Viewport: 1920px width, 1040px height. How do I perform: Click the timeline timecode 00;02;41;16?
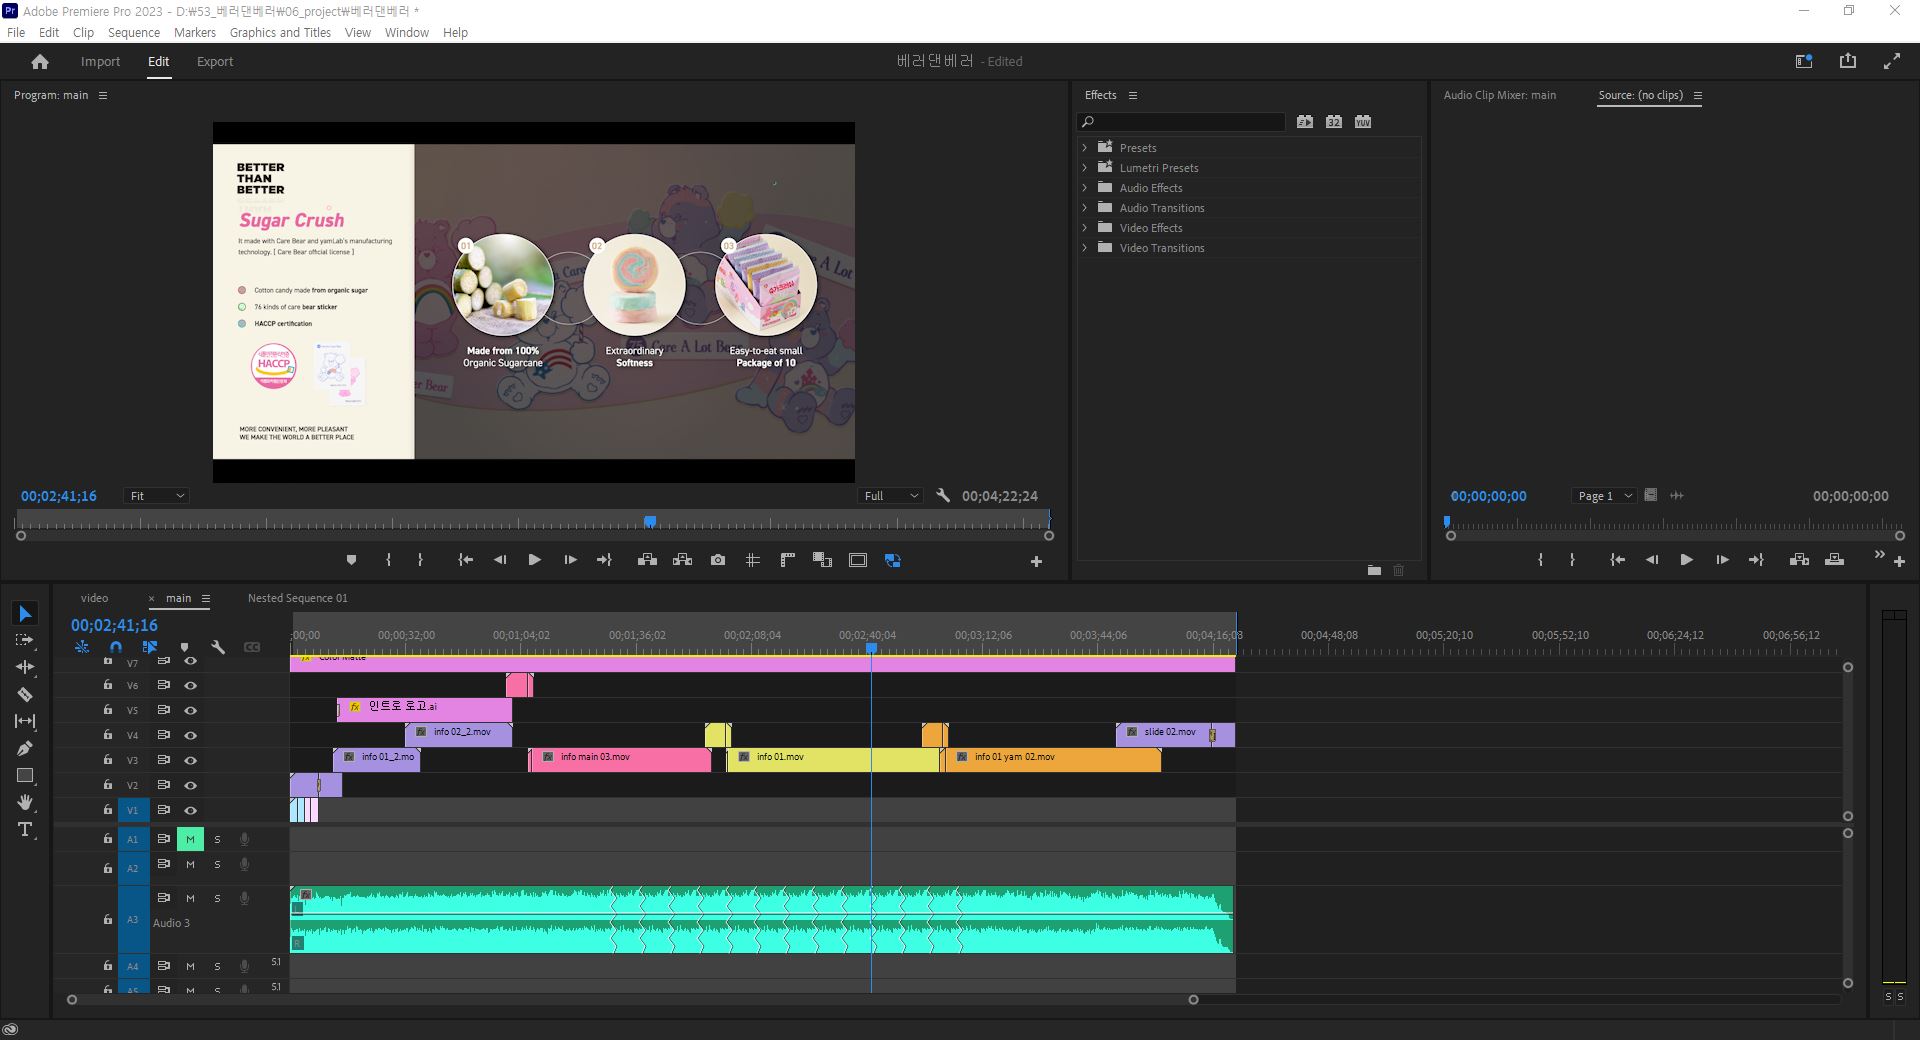click(114, 625)
